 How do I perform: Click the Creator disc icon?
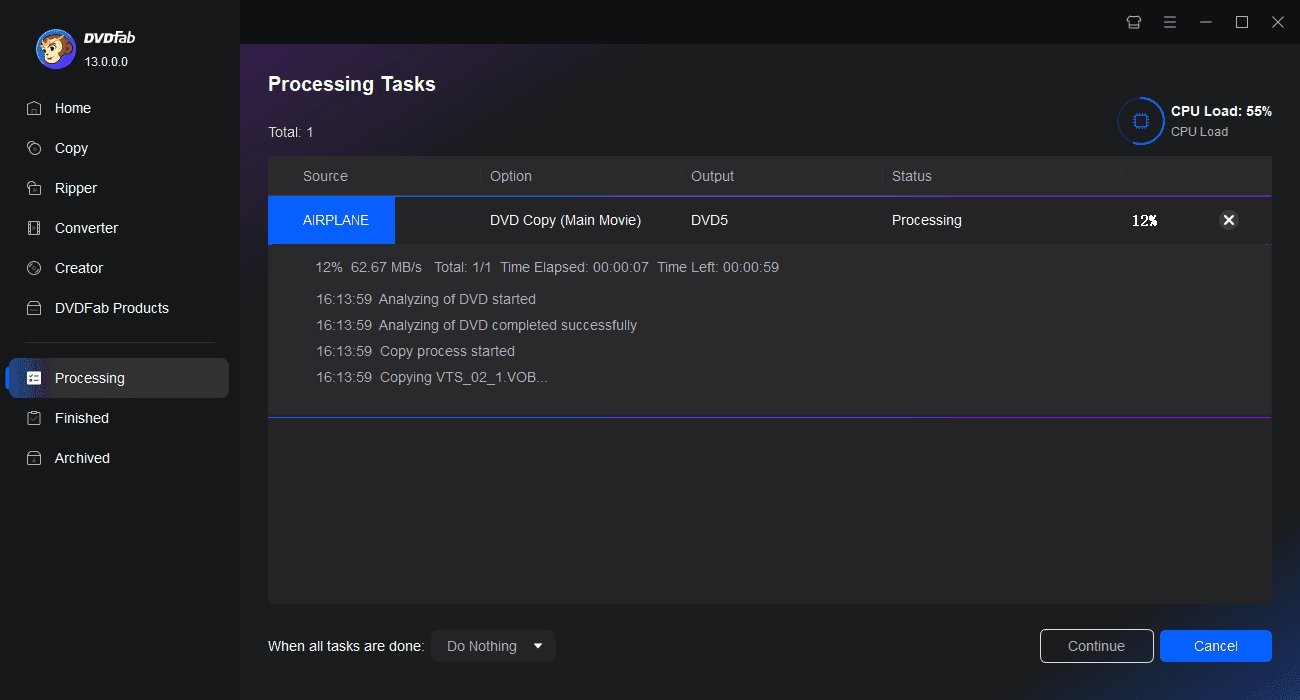pyautogui.click(x=34, y=268)
